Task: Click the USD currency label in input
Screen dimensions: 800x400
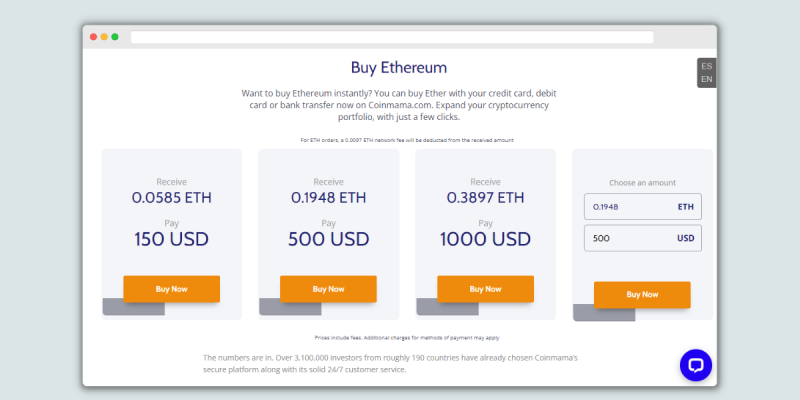Action: click(686, 238)
